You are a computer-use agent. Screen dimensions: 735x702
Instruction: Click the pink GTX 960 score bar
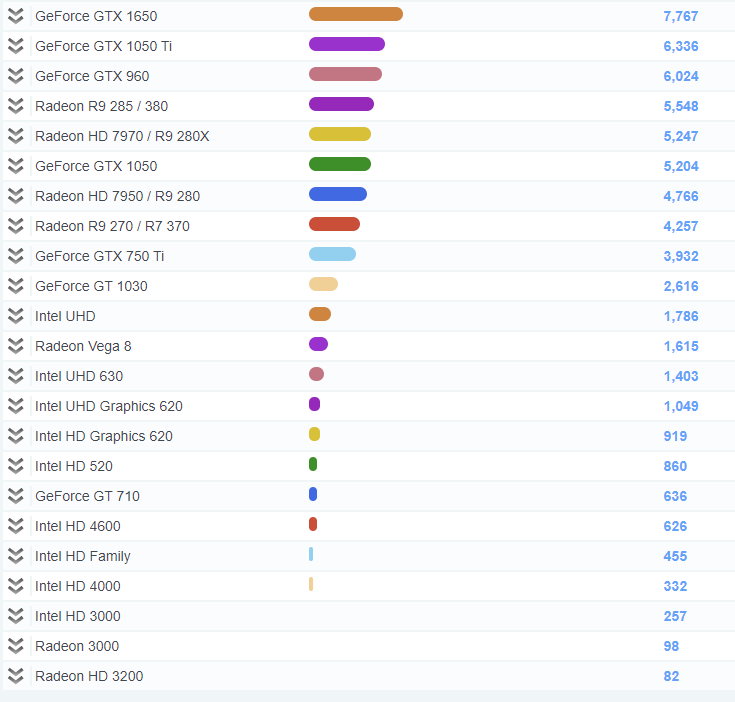(x=345, y=74)
